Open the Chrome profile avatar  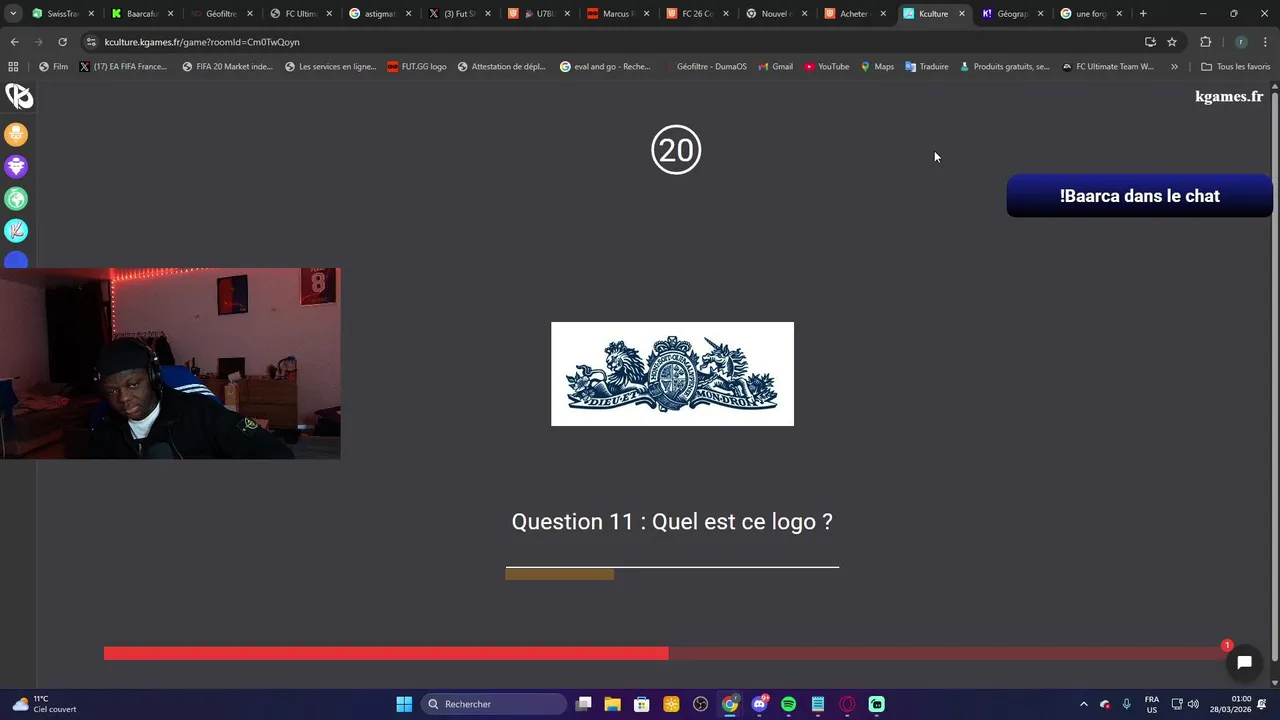1241,42
